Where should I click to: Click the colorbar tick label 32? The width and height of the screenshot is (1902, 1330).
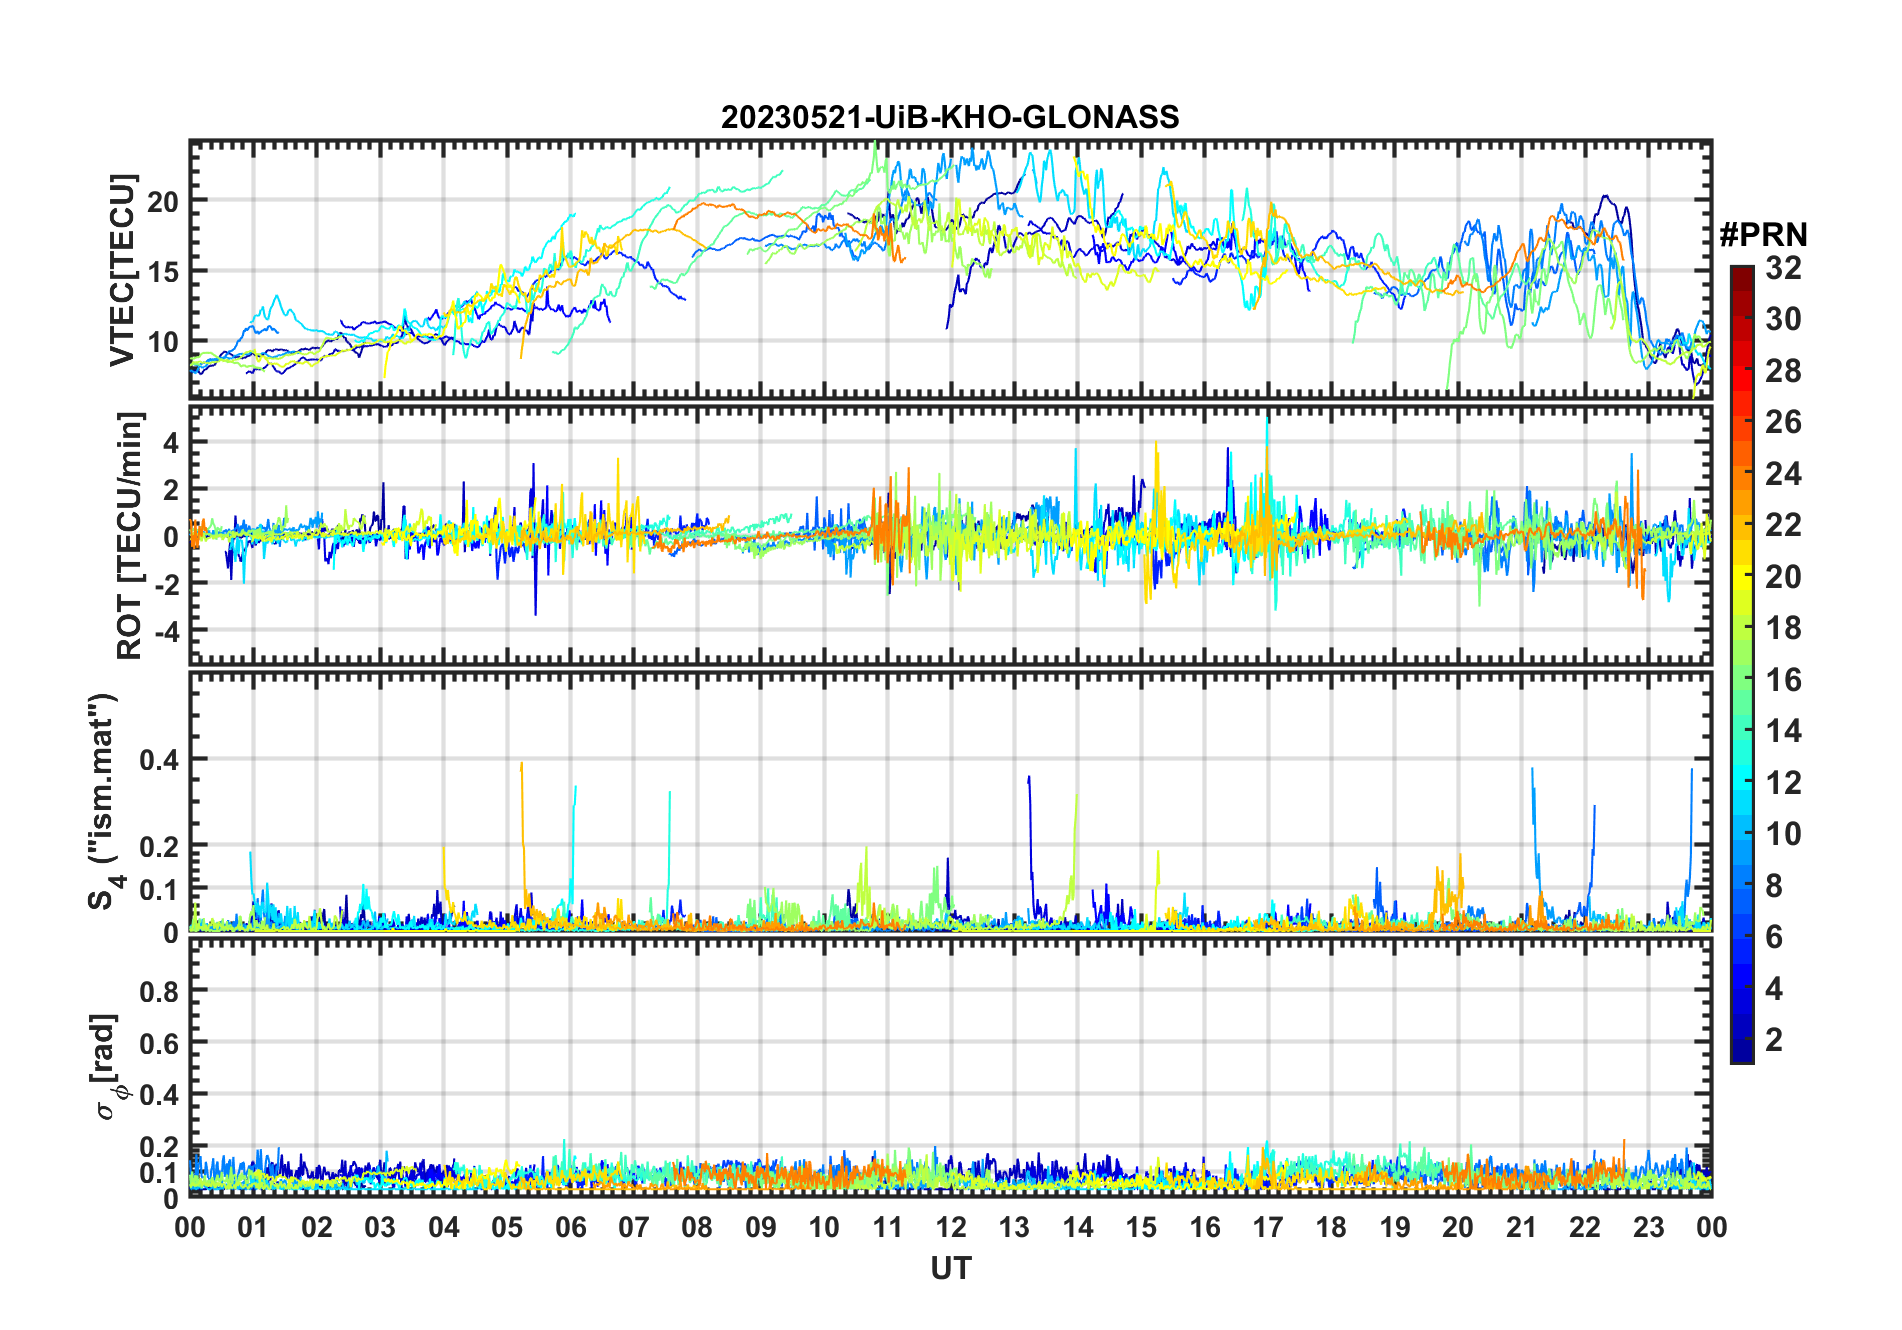[x=1783, y=268]
